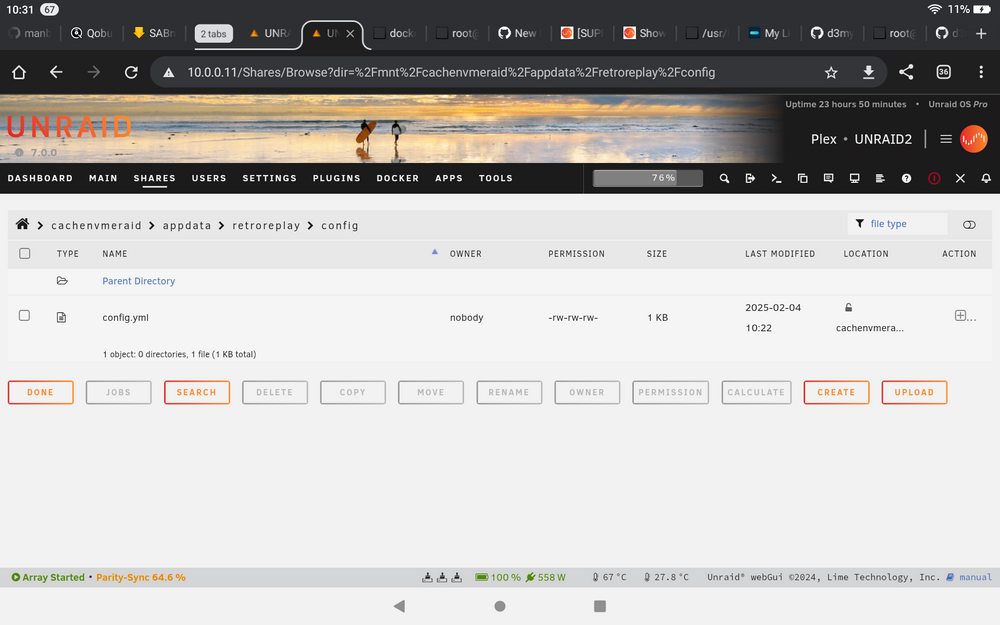Click the orange Plex avatar icon

point(974,139)
